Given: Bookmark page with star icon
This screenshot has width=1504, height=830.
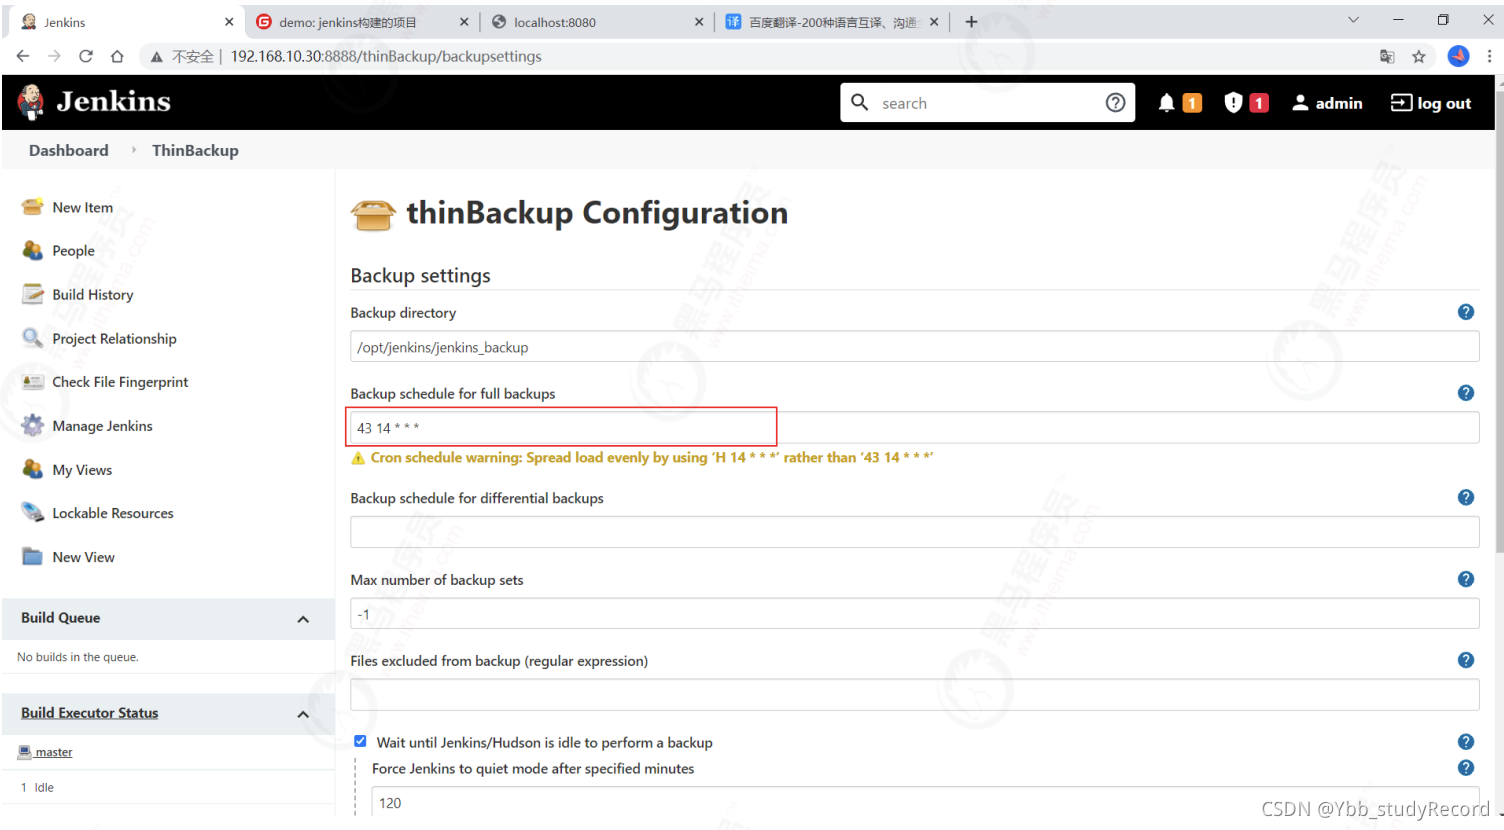Looking at the screenshot, I should [x=1419, y=56].
